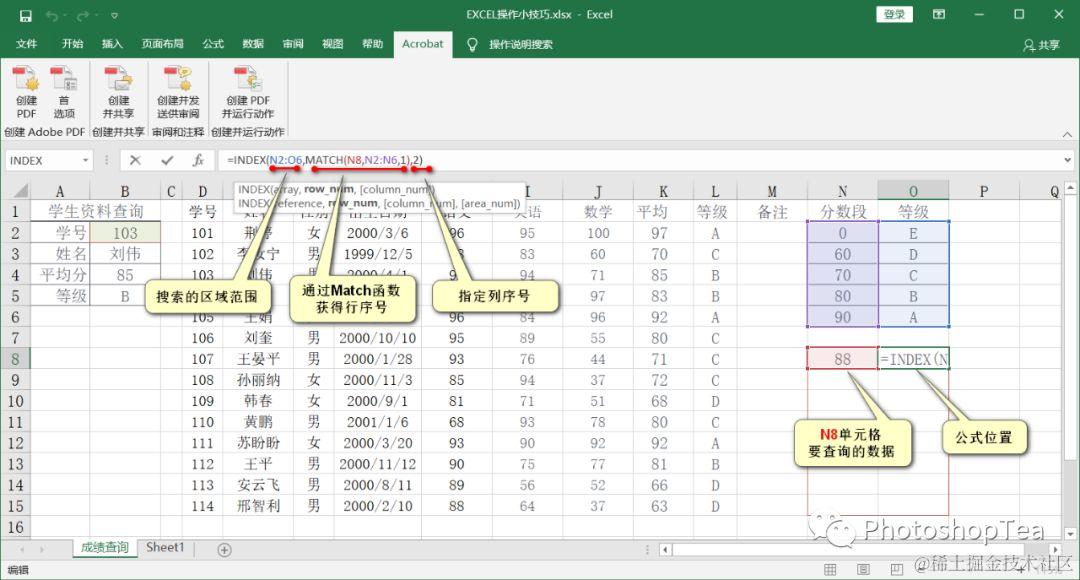The image size is (1080, 580).
Task: Open the 文件 menu
Action: [x=26, y=44]
